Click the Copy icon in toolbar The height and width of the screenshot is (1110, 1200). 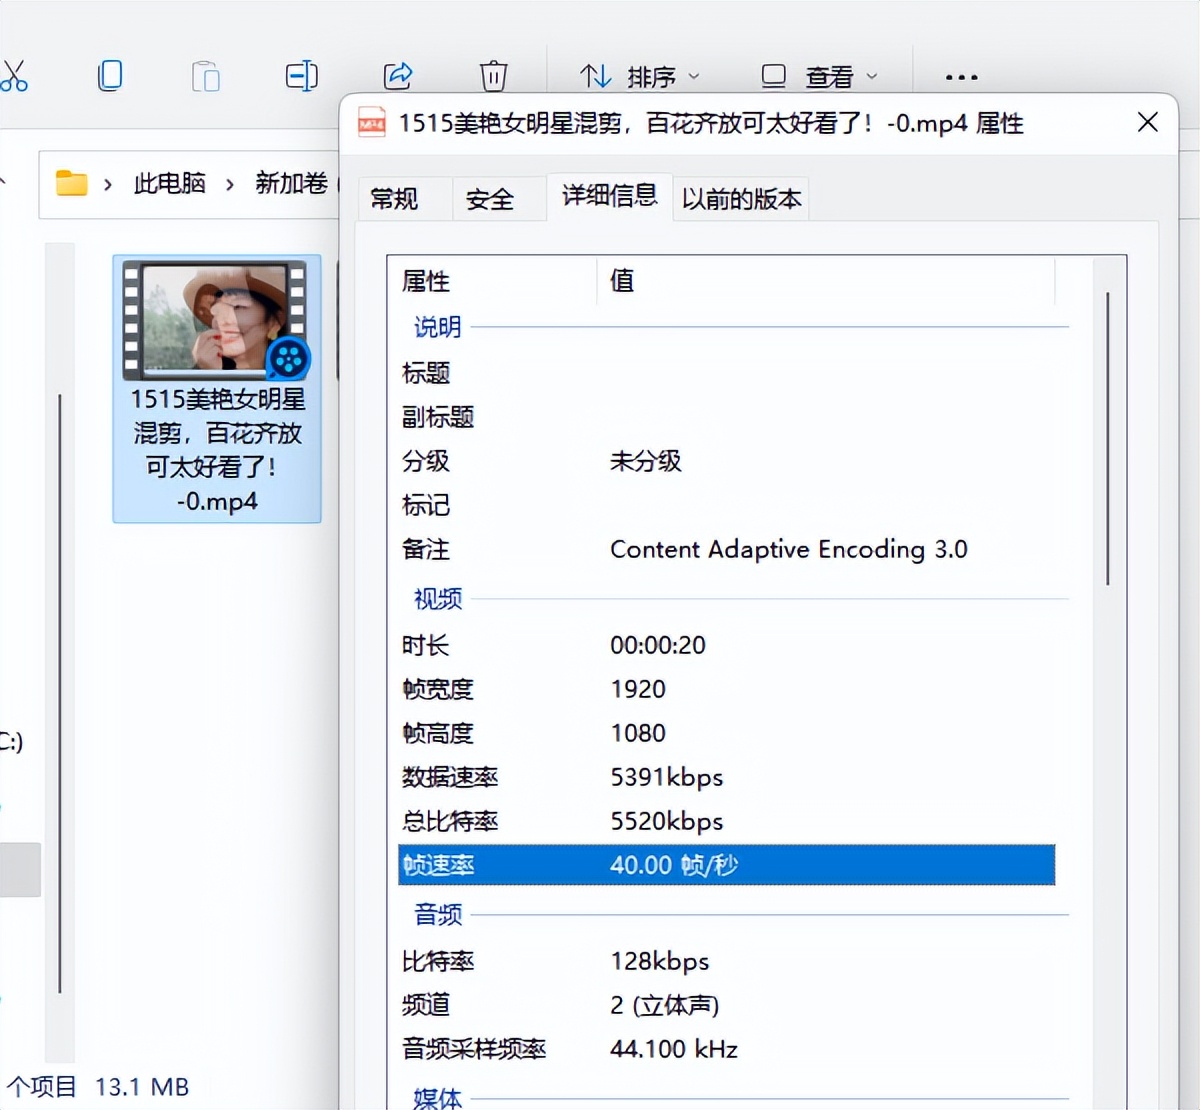pyautogui.click(x=110, y=76)
